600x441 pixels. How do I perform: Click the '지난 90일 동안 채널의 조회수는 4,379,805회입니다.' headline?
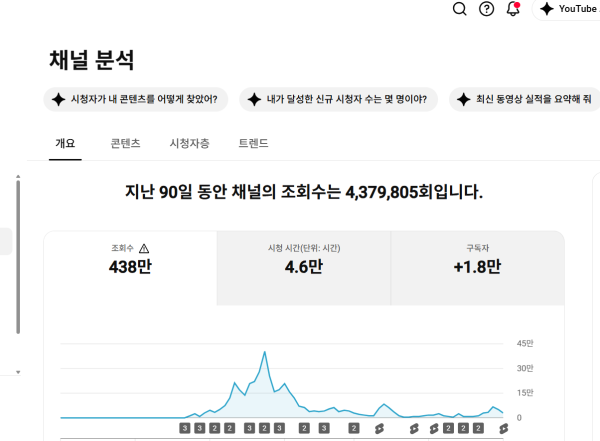tap(304, 192)
